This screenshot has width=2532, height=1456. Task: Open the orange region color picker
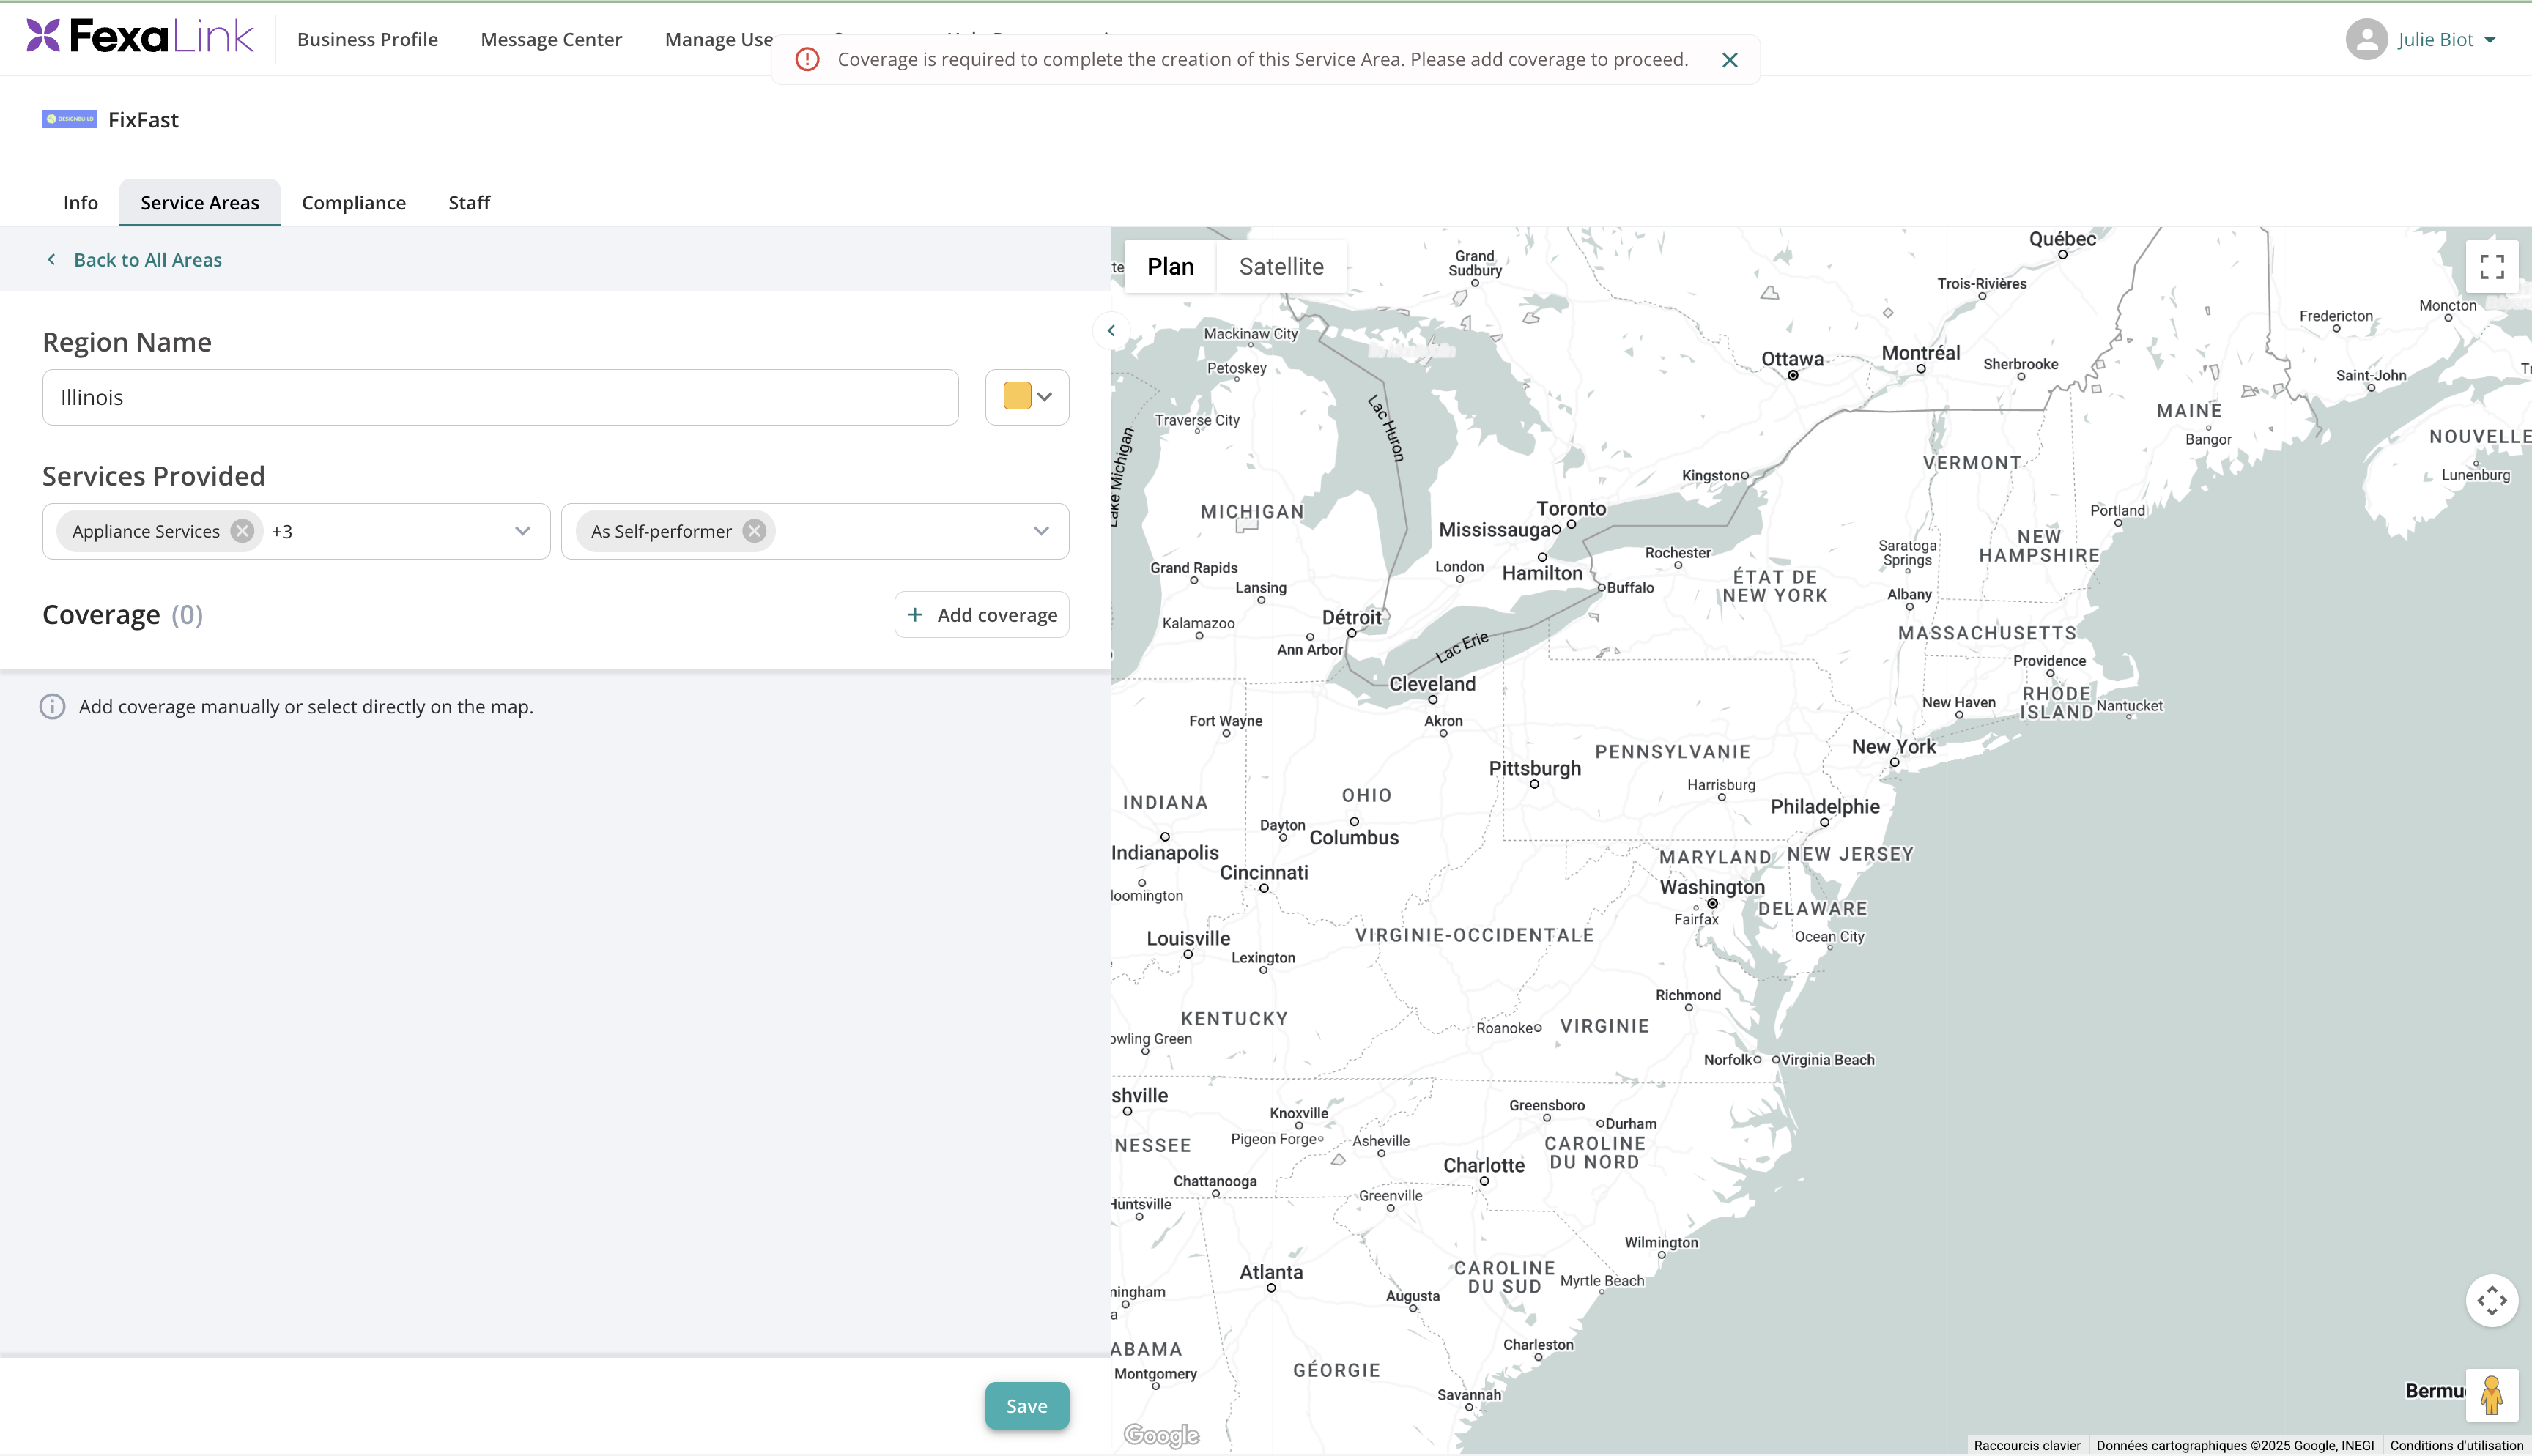tap(1027, 397)
